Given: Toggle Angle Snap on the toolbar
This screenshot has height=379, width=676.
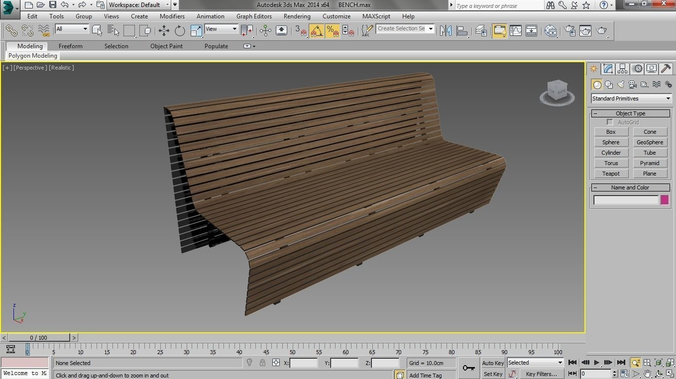Looking at the screenshot, I should (316, 31).
